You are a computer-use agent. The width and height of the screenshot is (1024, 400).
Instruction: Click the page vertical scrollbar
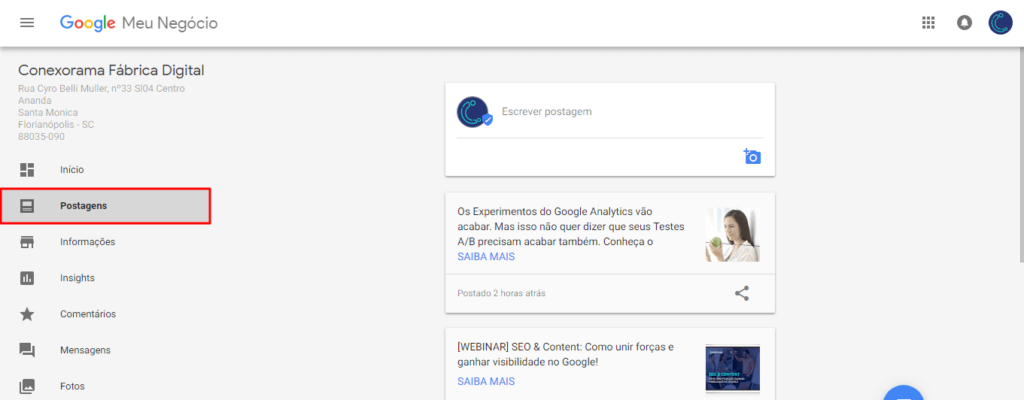pyautogui.click(x=1020, y=154)
